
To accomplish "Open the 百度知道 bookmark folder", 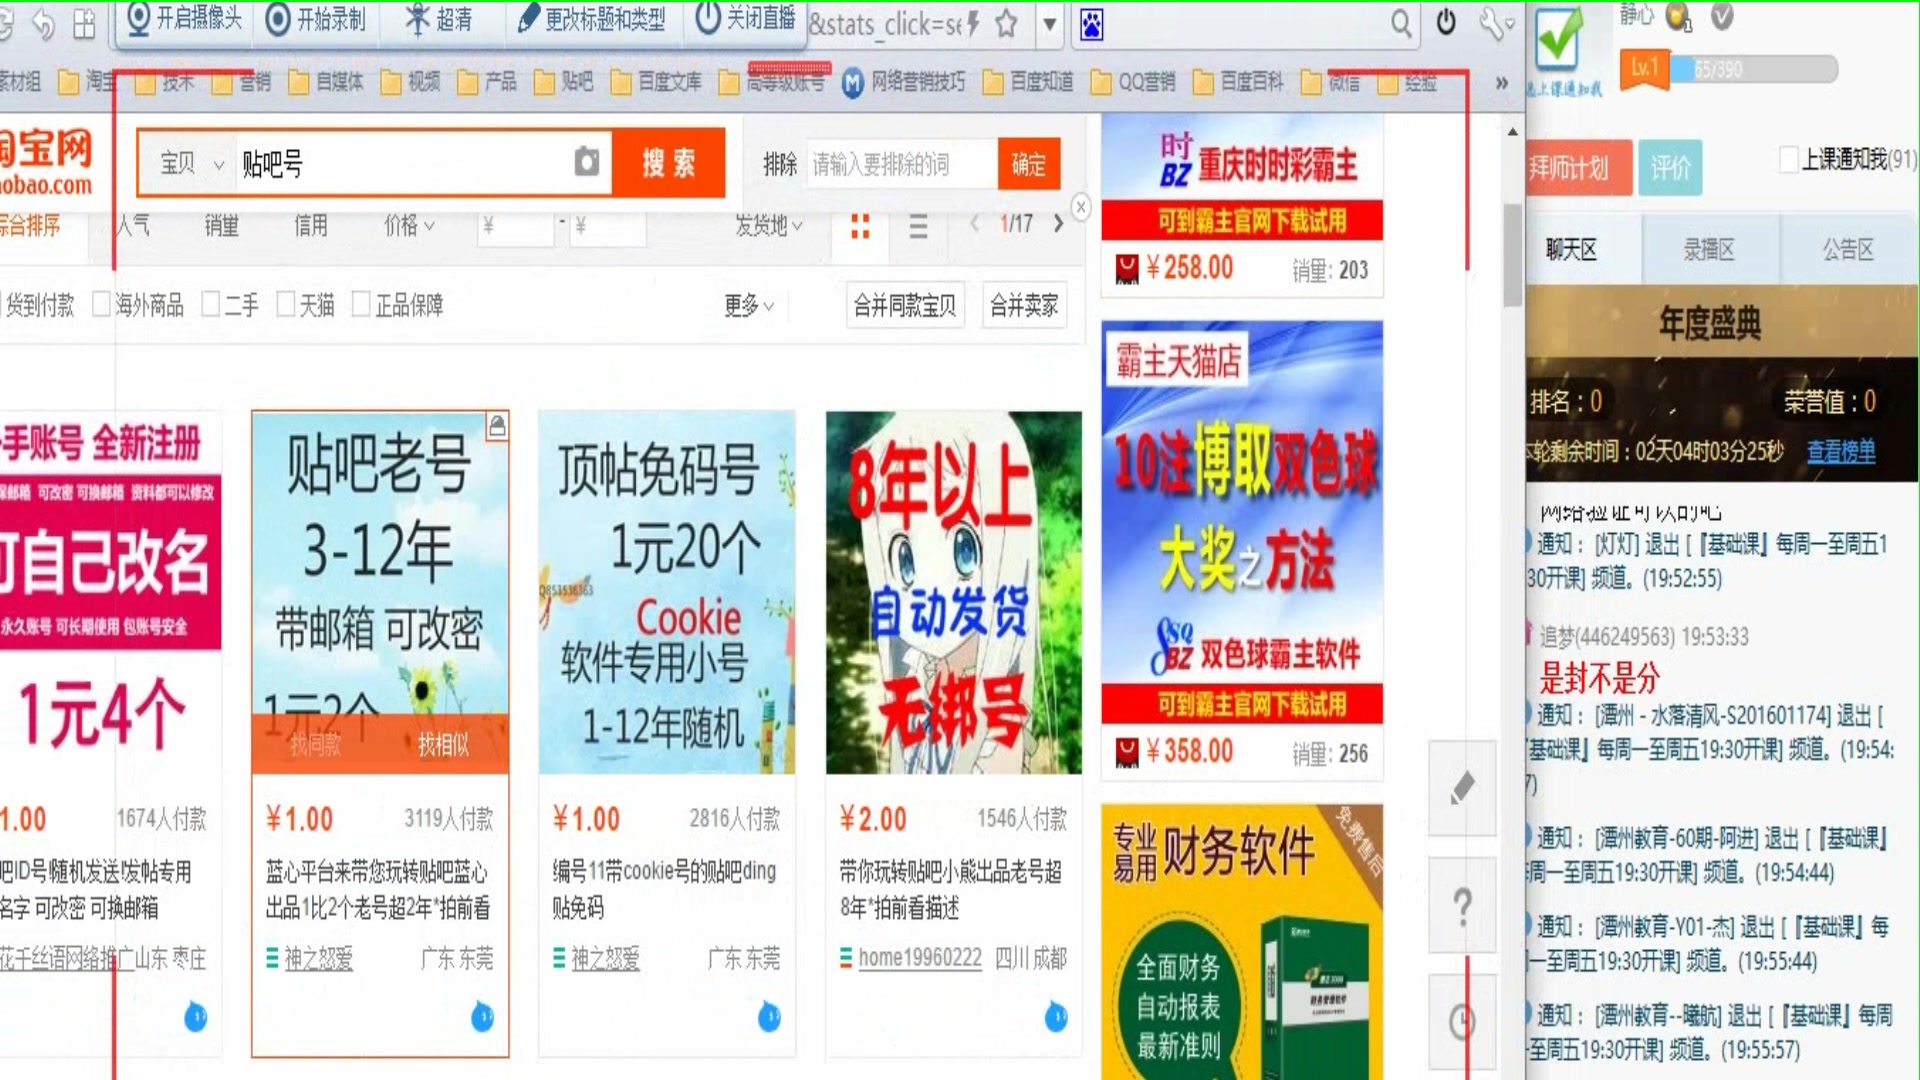I will click(1028, 82).
